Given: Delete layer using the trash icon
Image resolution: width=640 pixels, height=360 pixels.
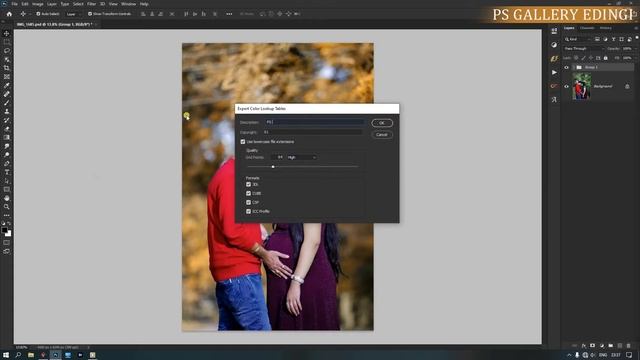Looking at the screenshot, I should tap(628, 346).
